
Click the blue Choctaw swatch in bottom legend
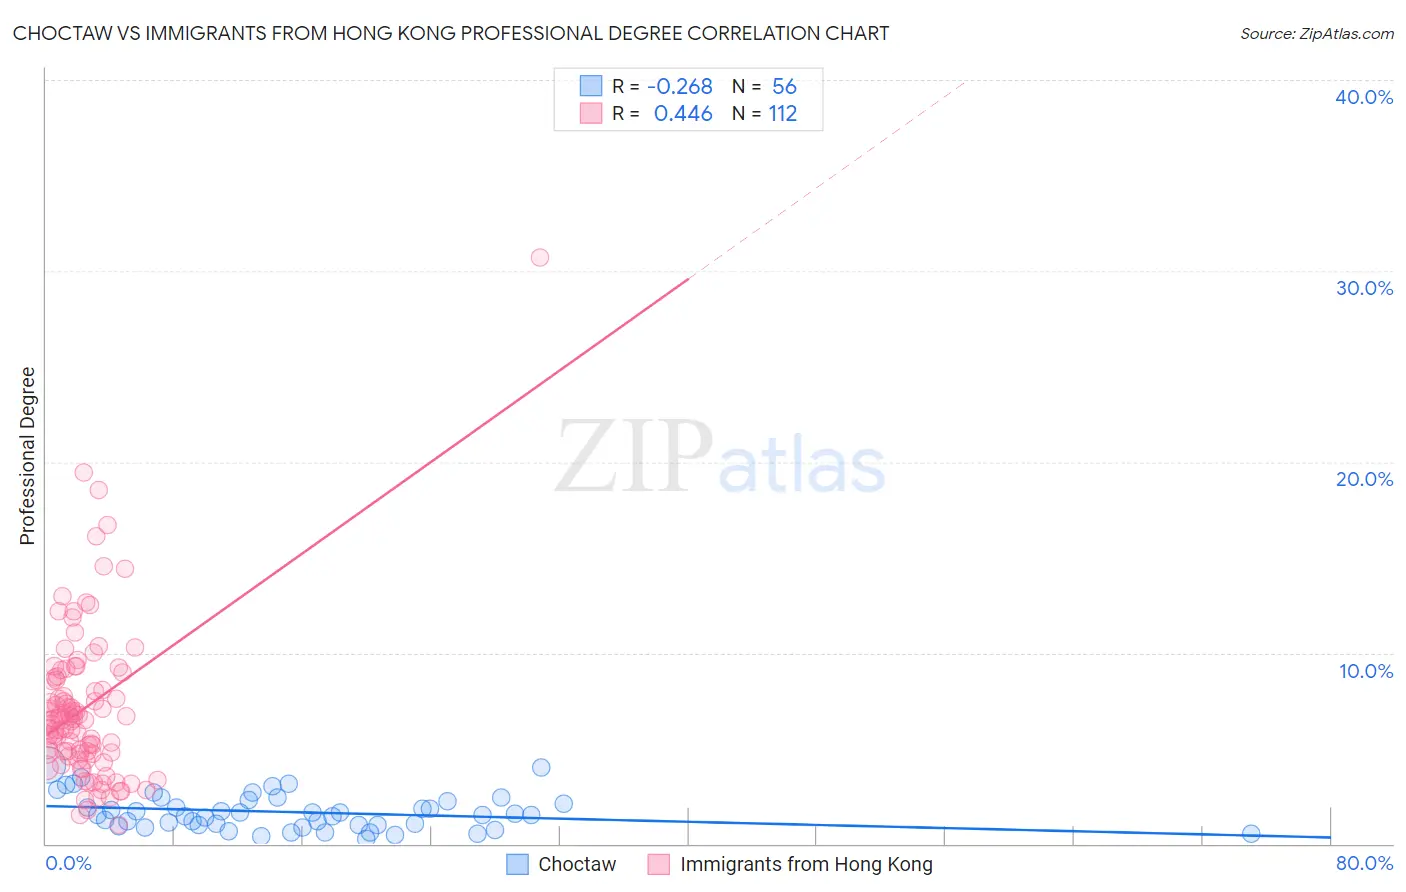(517, 865)
